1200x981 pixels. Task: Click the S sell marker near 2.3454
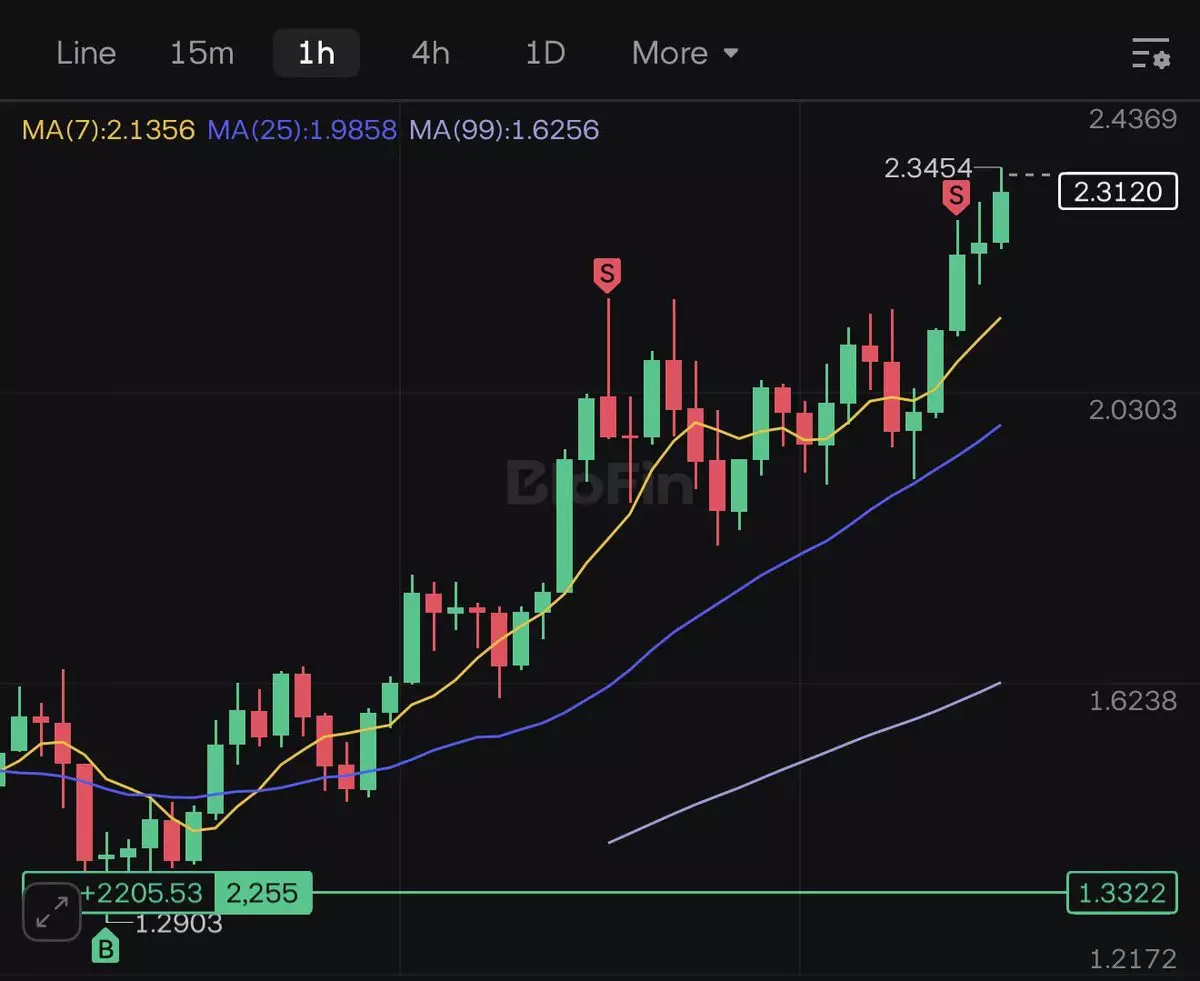[x=957, y=196]
